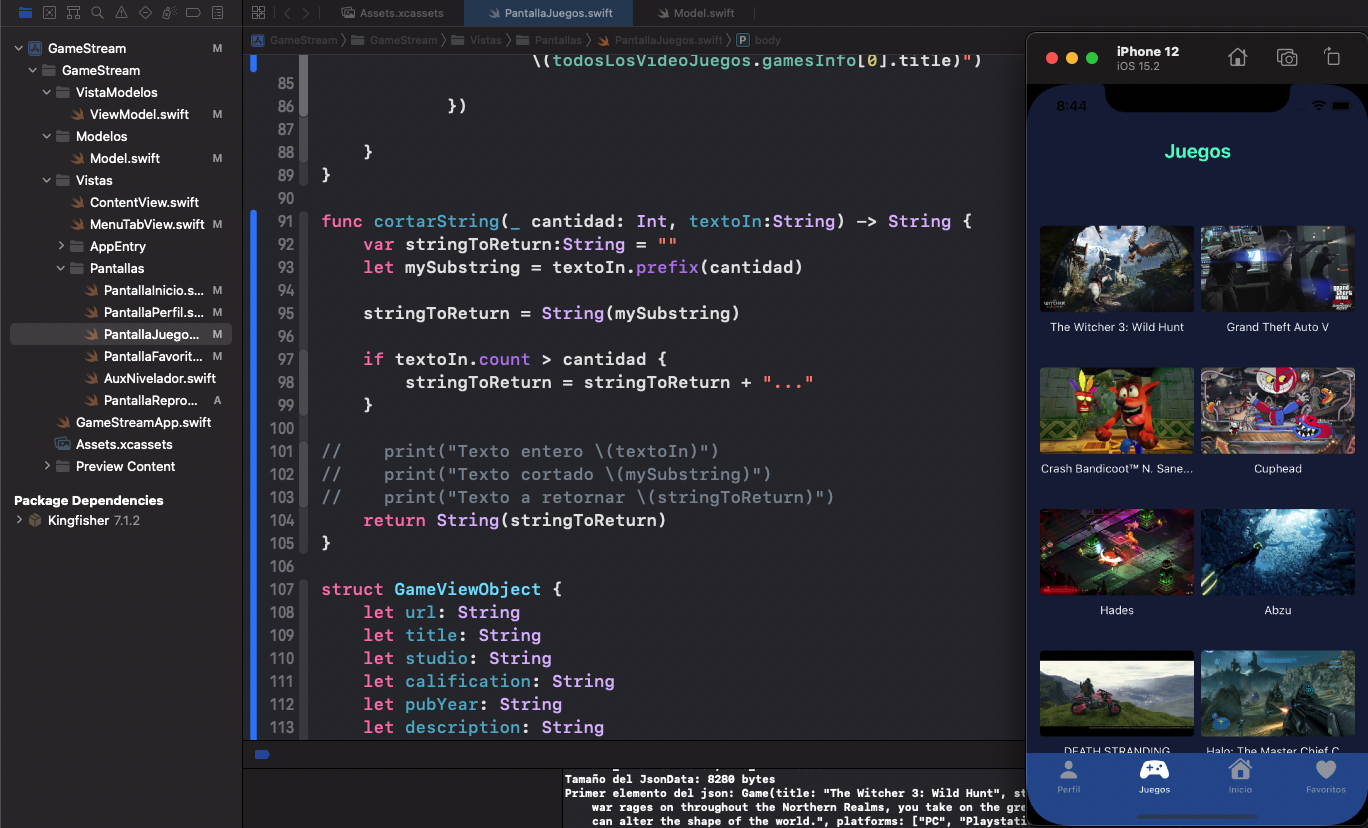Tap the Grand Theft Auto V thumbnail
This screenshot has width=1368, height=828.
click(x=1278, y=269)
